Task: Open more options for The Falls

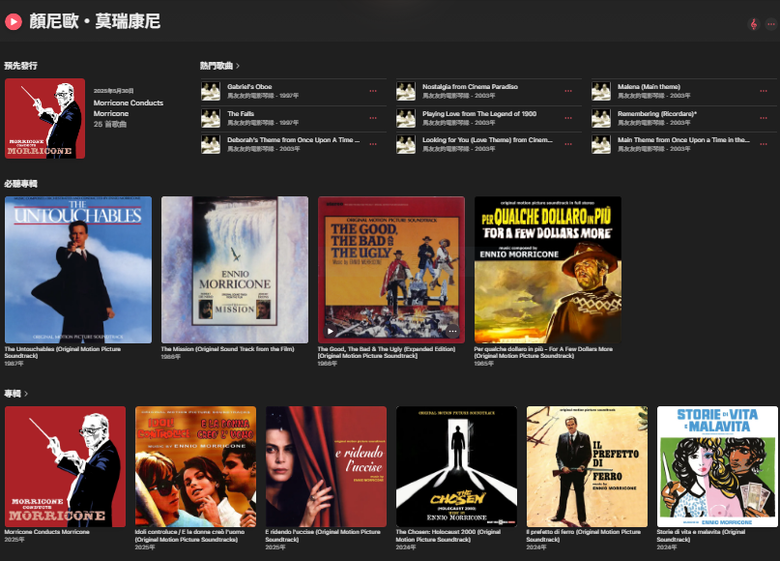Action: tap(373, 118)
